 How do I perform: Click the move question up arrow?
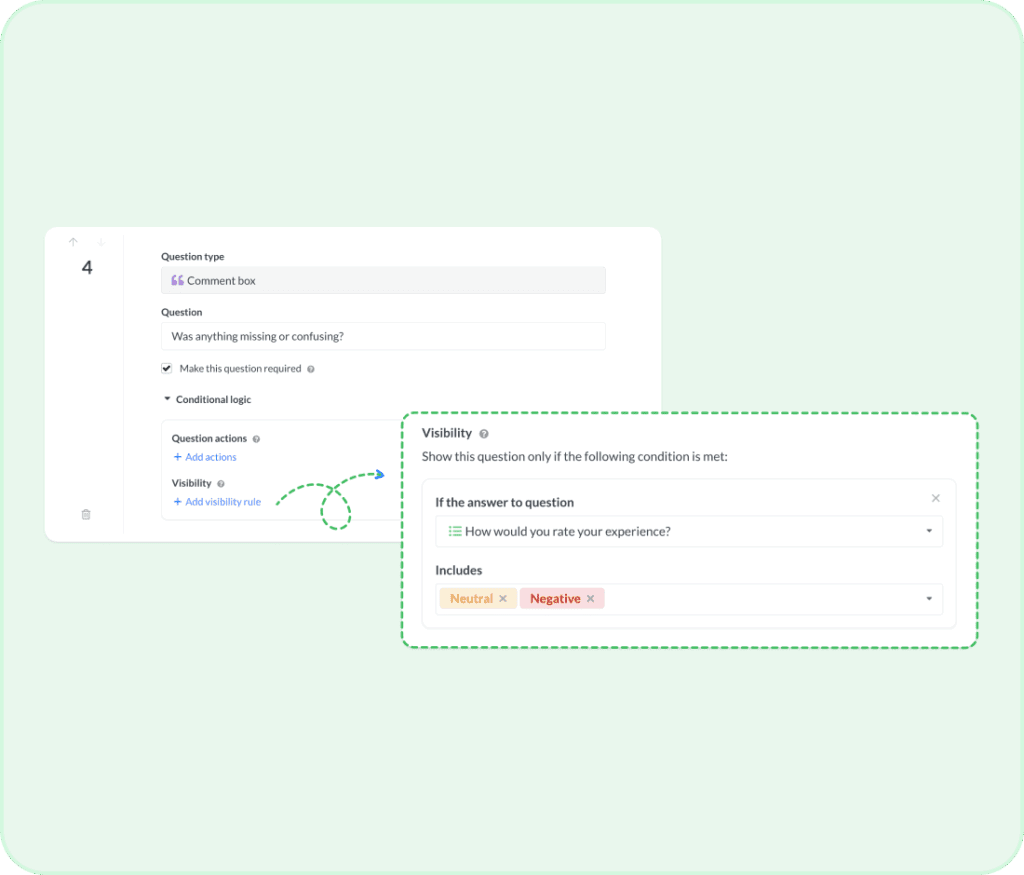73,242
